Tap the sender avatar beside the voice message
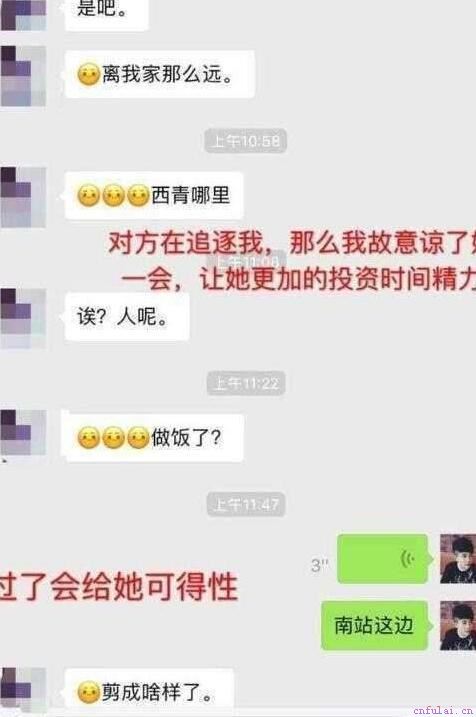The width and height of the screenshot is (476, 717). 458,558
